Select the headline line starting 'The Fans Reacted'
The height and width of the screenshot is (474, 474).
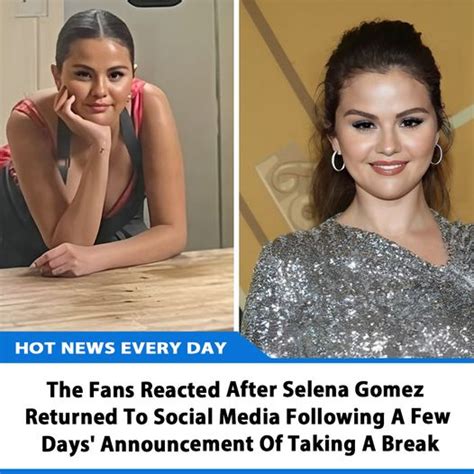[235, 389]
